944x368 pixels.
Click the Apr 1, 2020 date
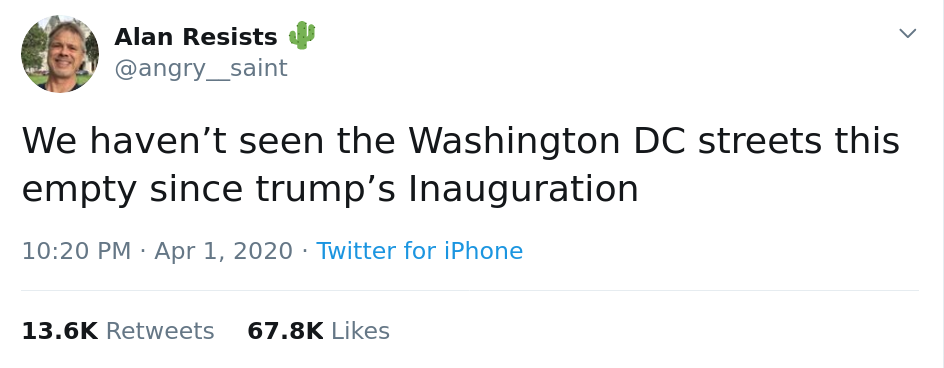coord(223,251)
